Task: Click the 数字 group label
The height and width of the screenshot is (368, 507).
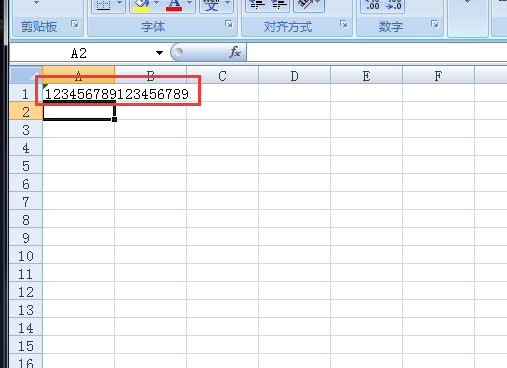Action: (x=391, y=27)
